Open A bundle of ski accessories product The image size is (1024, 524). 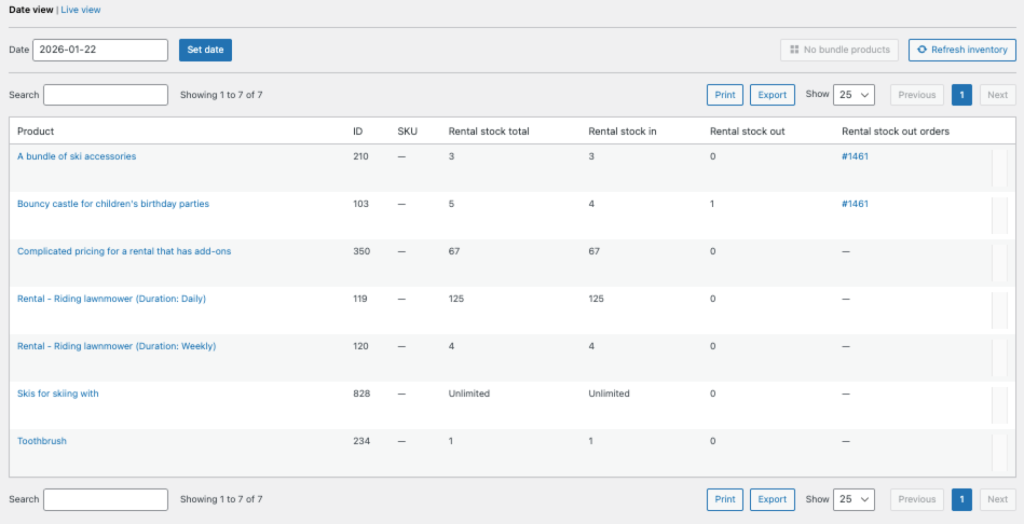76,156
